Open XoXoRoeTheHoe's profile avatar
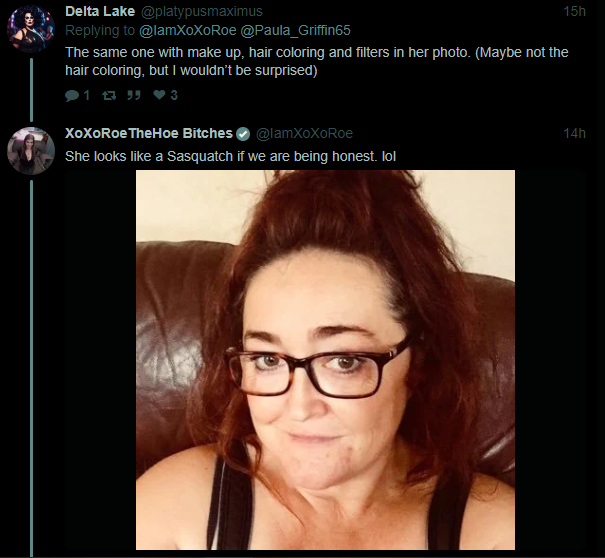Screen dimensions: 605x558 point(31,151)
